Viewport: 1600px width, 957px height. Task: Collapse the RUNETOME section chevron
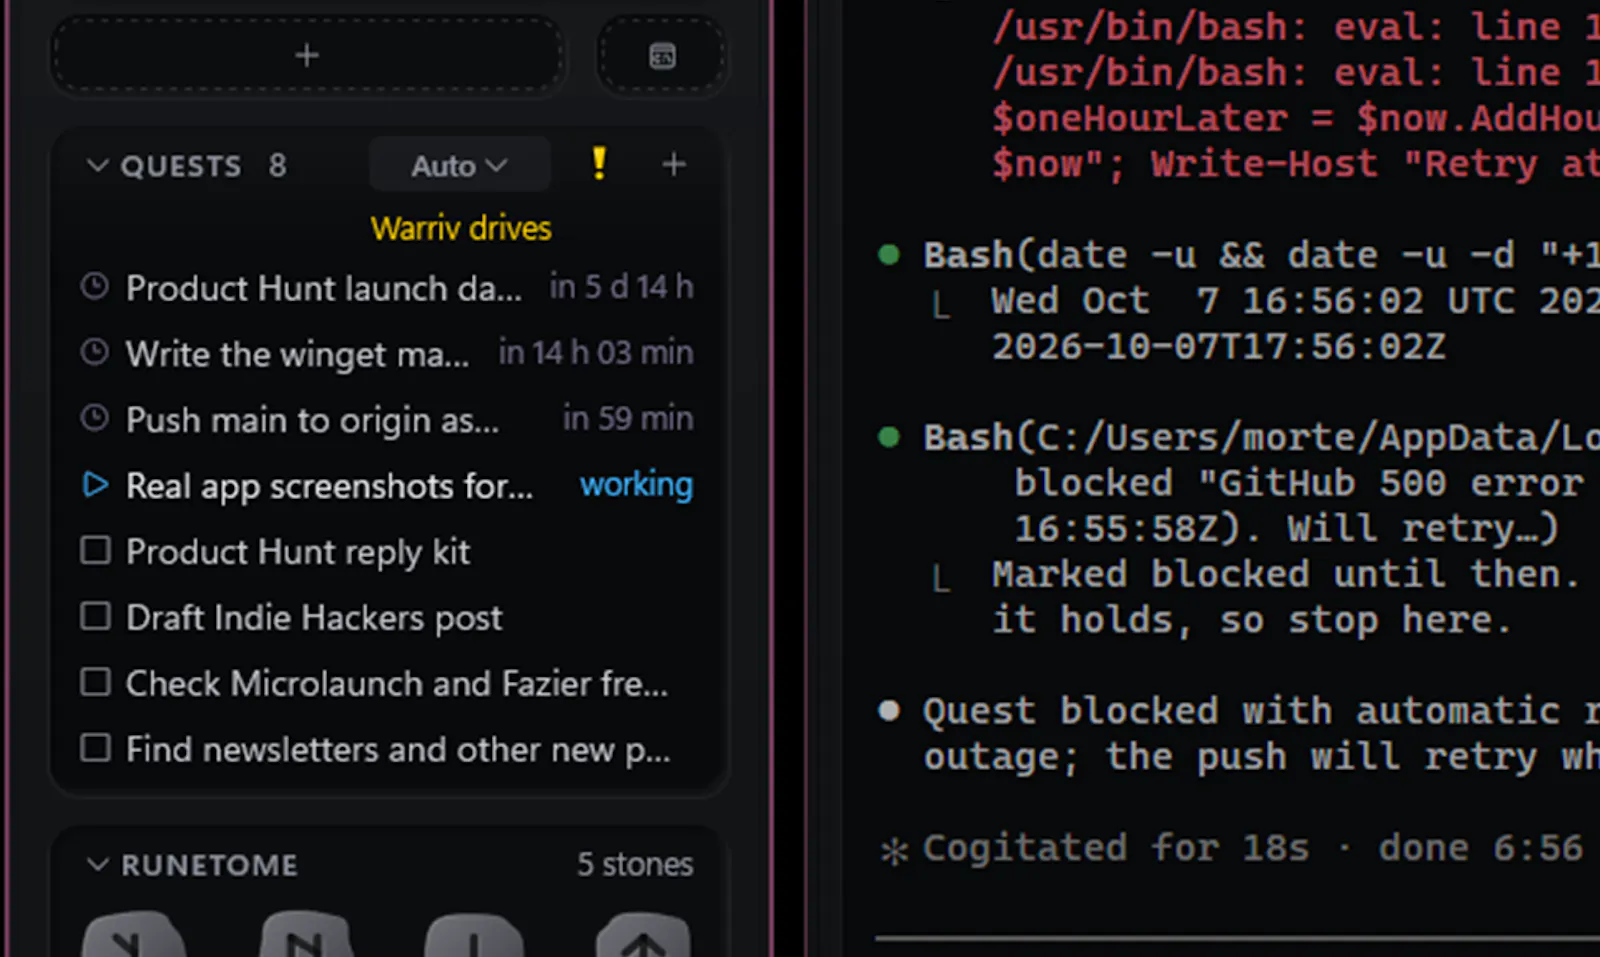(97, 864)
